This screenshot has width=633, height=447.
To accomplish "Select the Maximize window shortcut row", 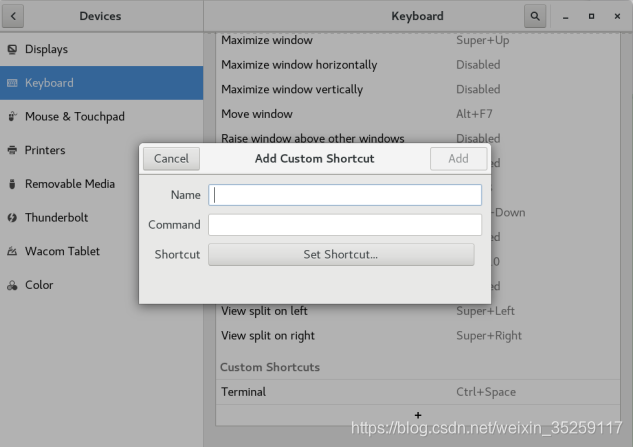I will (x=418, y=40).
